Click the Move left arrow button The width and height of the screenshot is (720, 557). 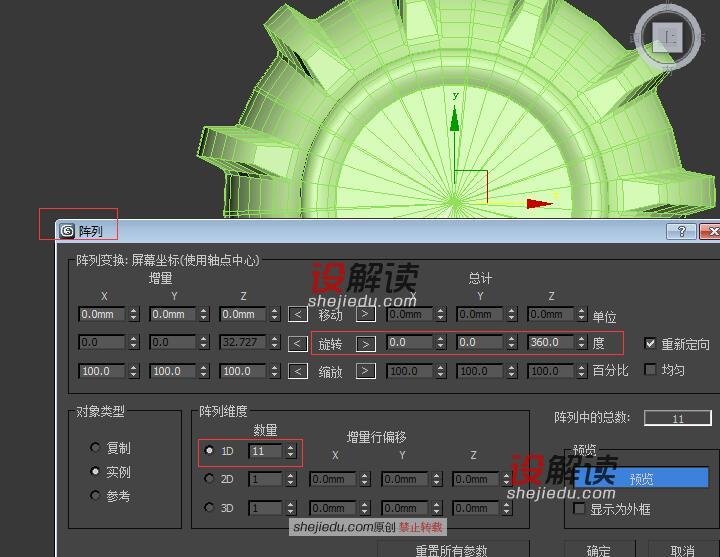297,315
